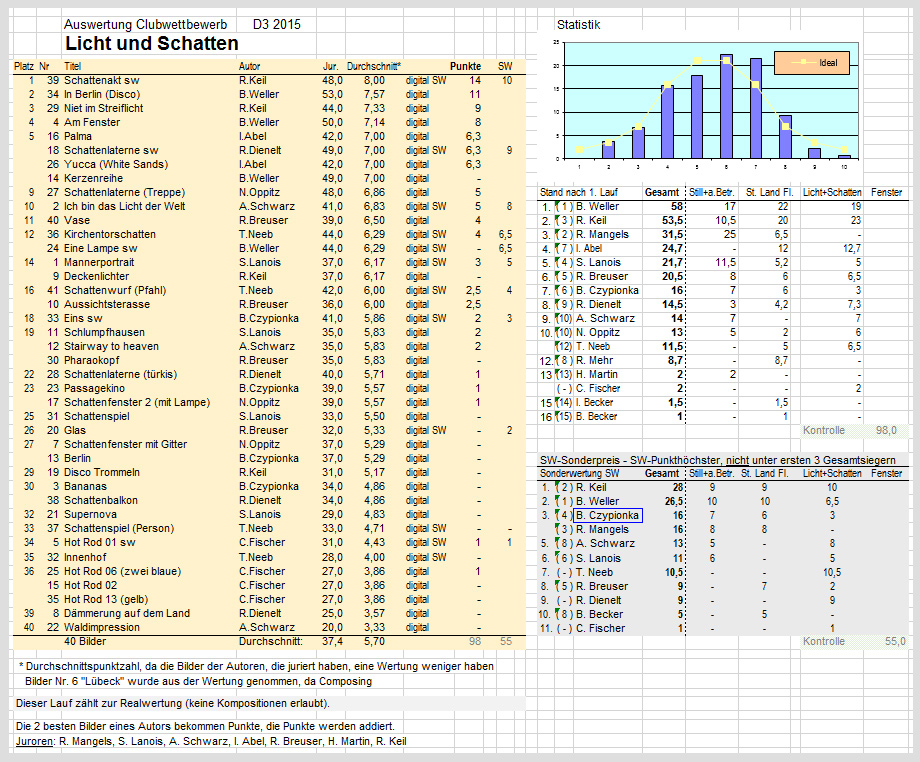Click the Gesamt value "26,5" in Sonderwertung
This screenshot has height=762, width=920.
[x=674, y=502]
